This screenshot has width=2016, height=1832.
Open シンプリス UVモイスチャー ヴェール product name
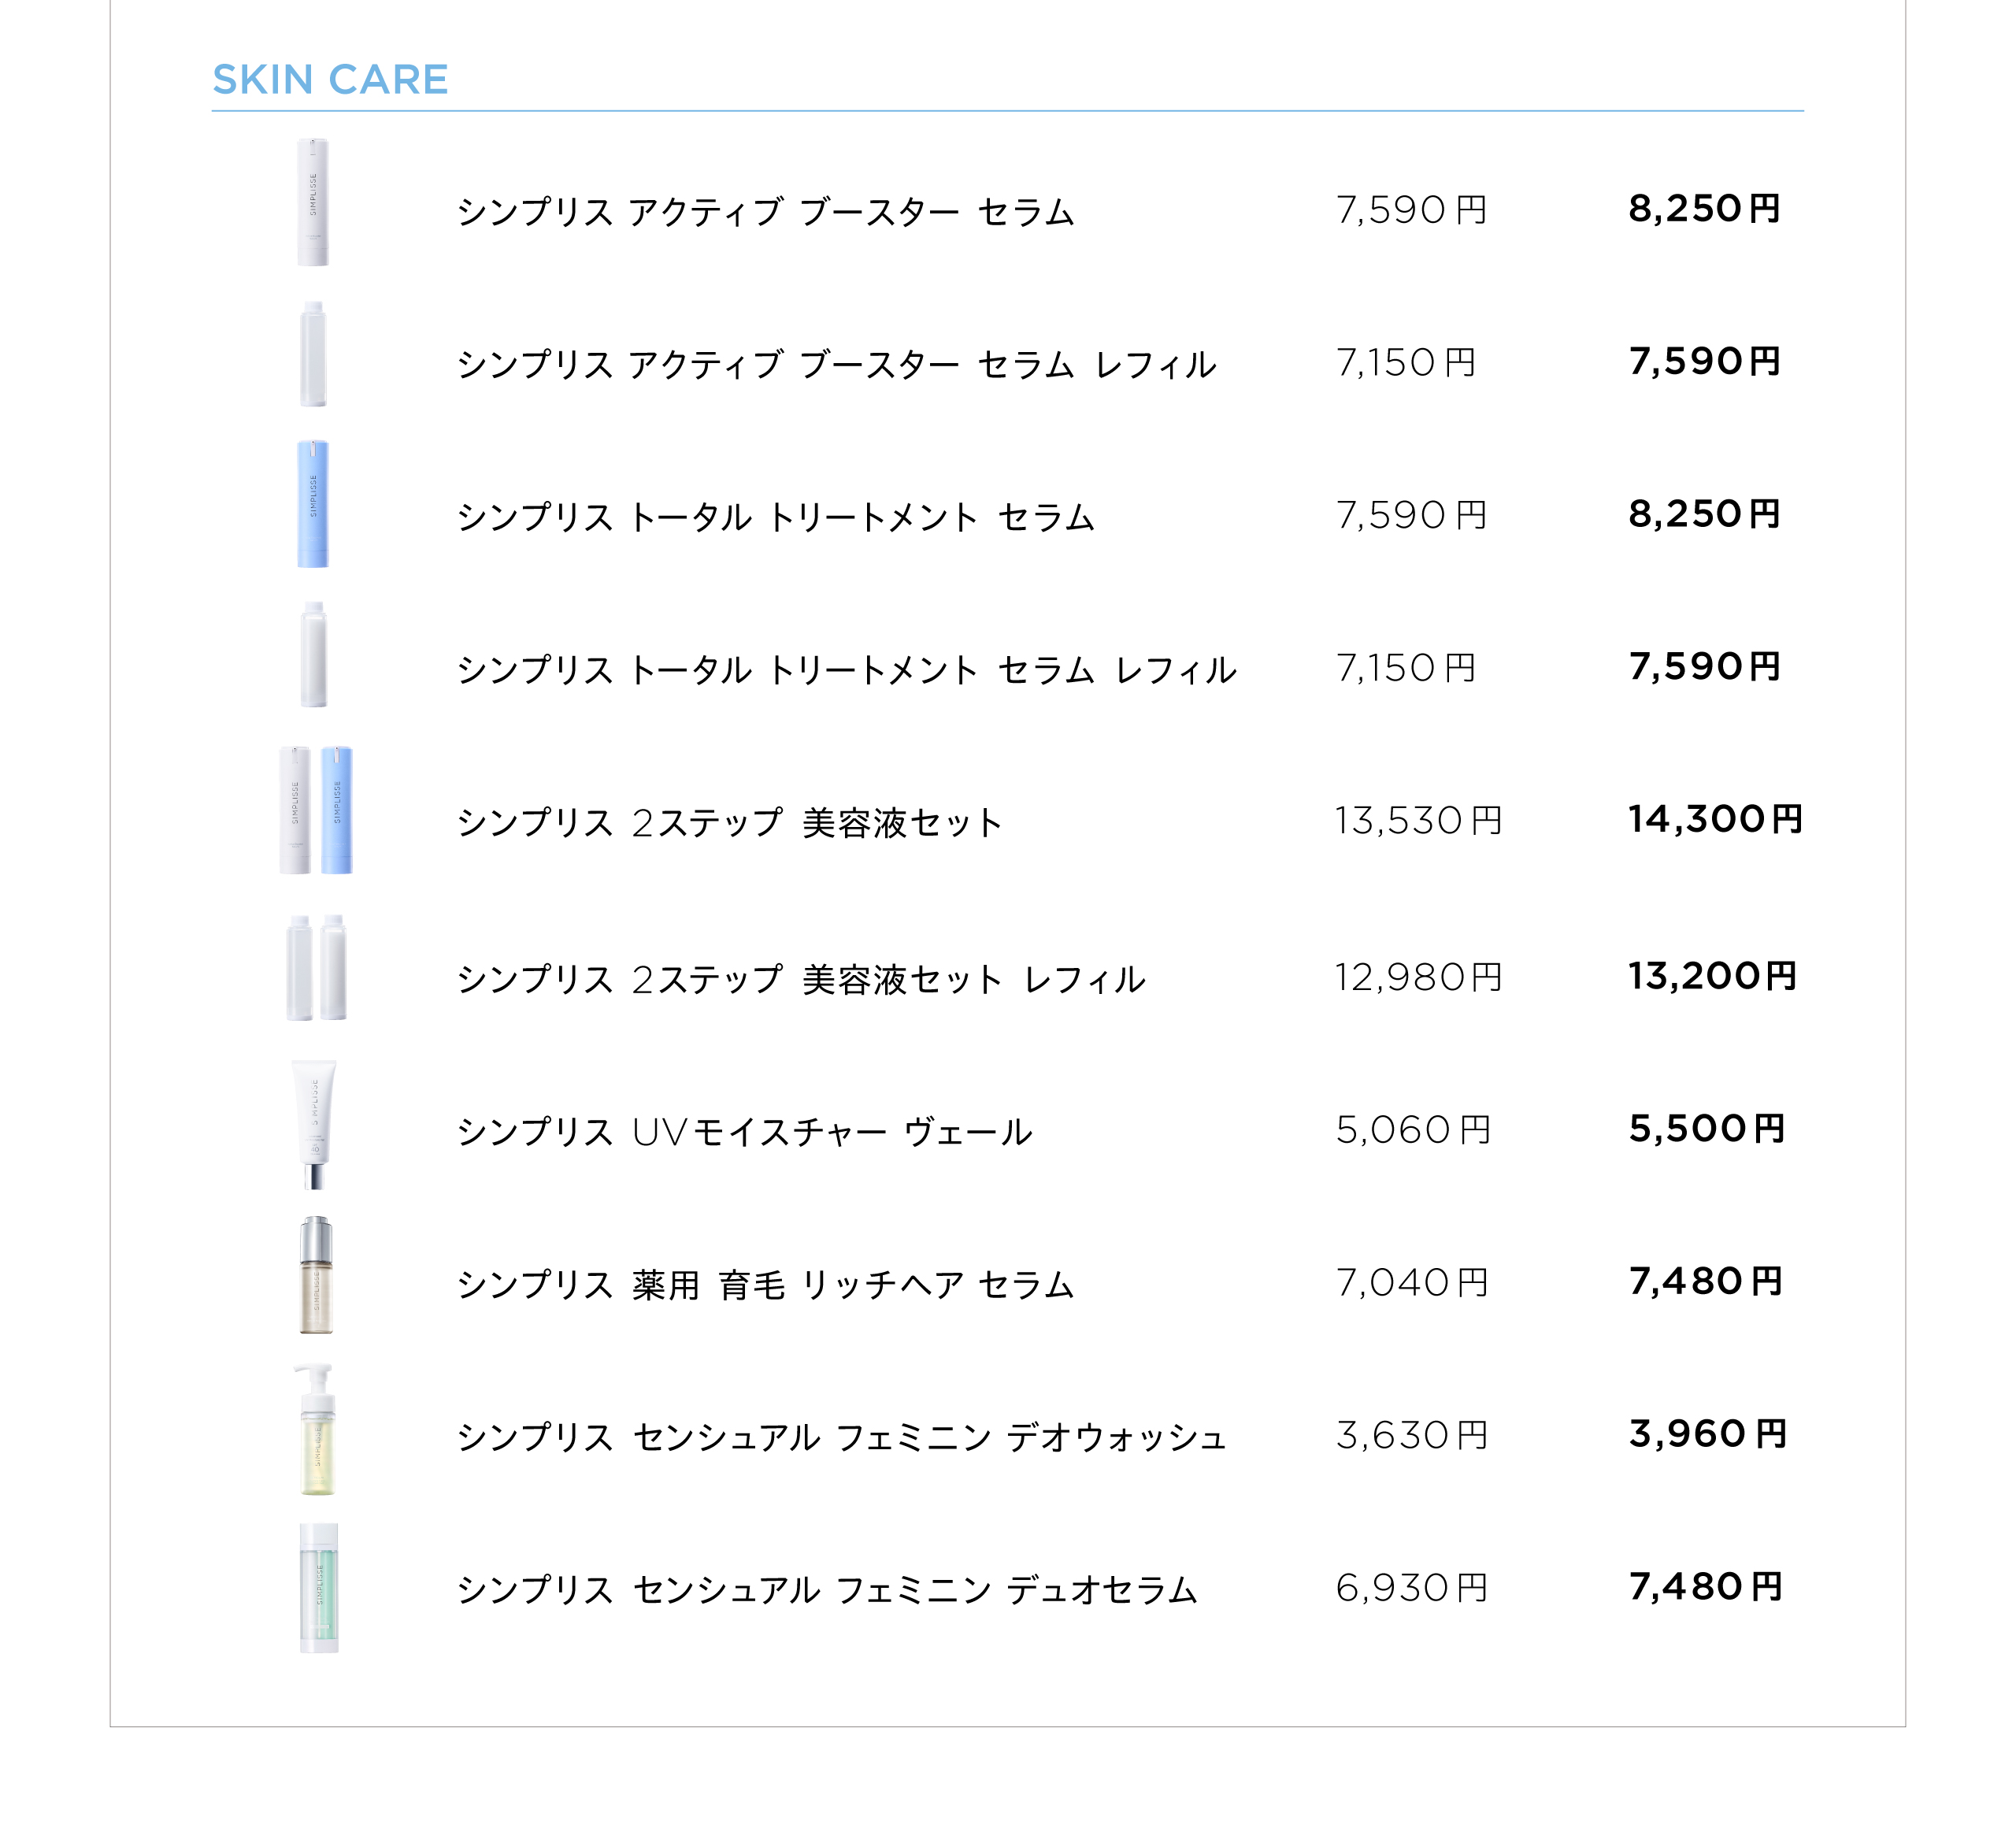745,1132
